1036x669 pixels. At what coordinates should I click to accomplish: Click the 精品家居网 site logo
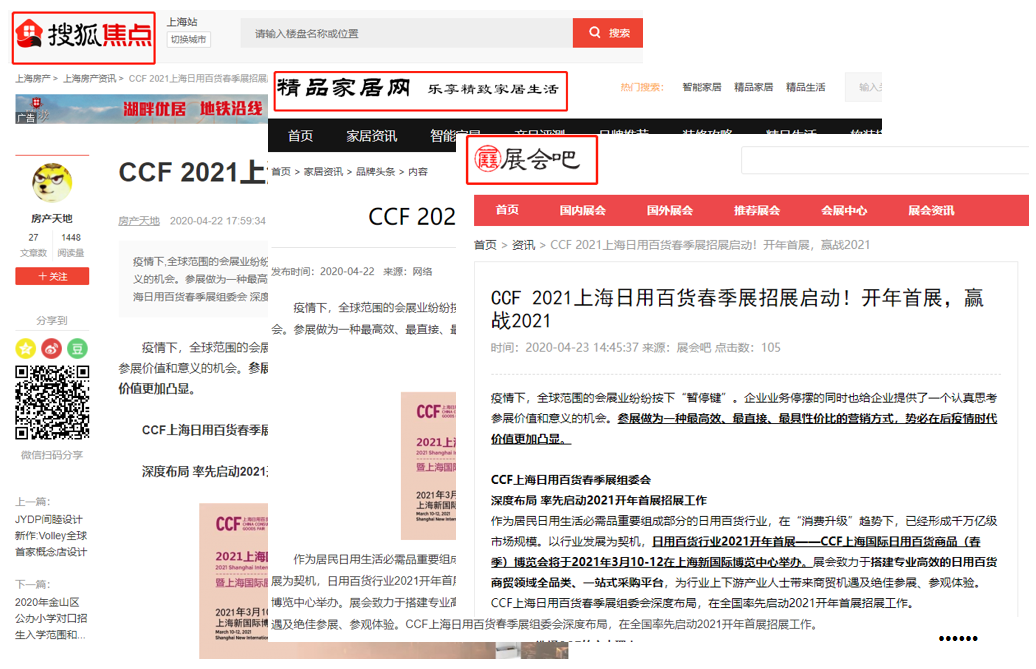tap(421, 90)
